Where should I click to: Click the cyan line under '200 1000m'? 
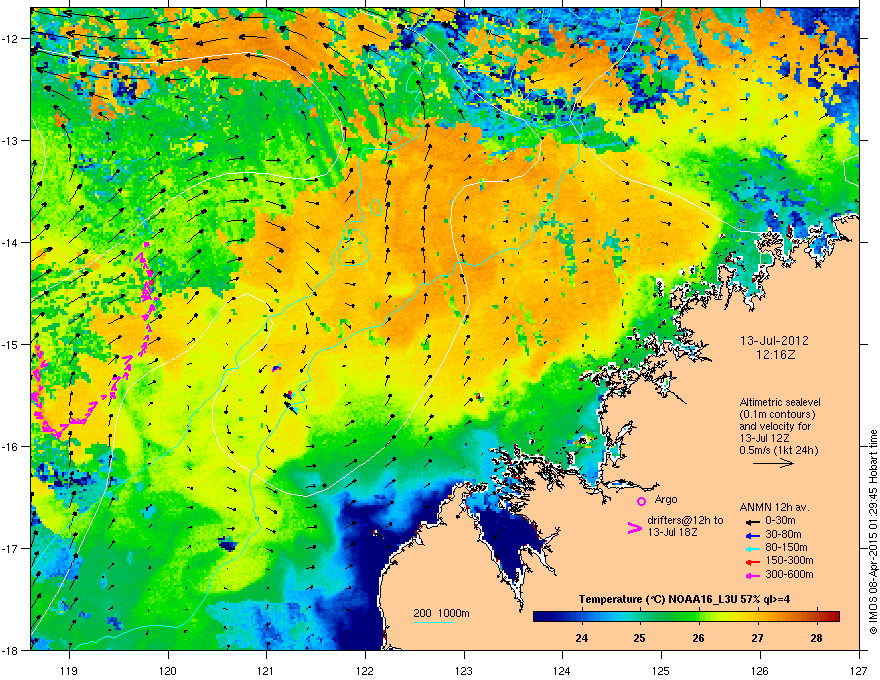(x=433, y=622)
